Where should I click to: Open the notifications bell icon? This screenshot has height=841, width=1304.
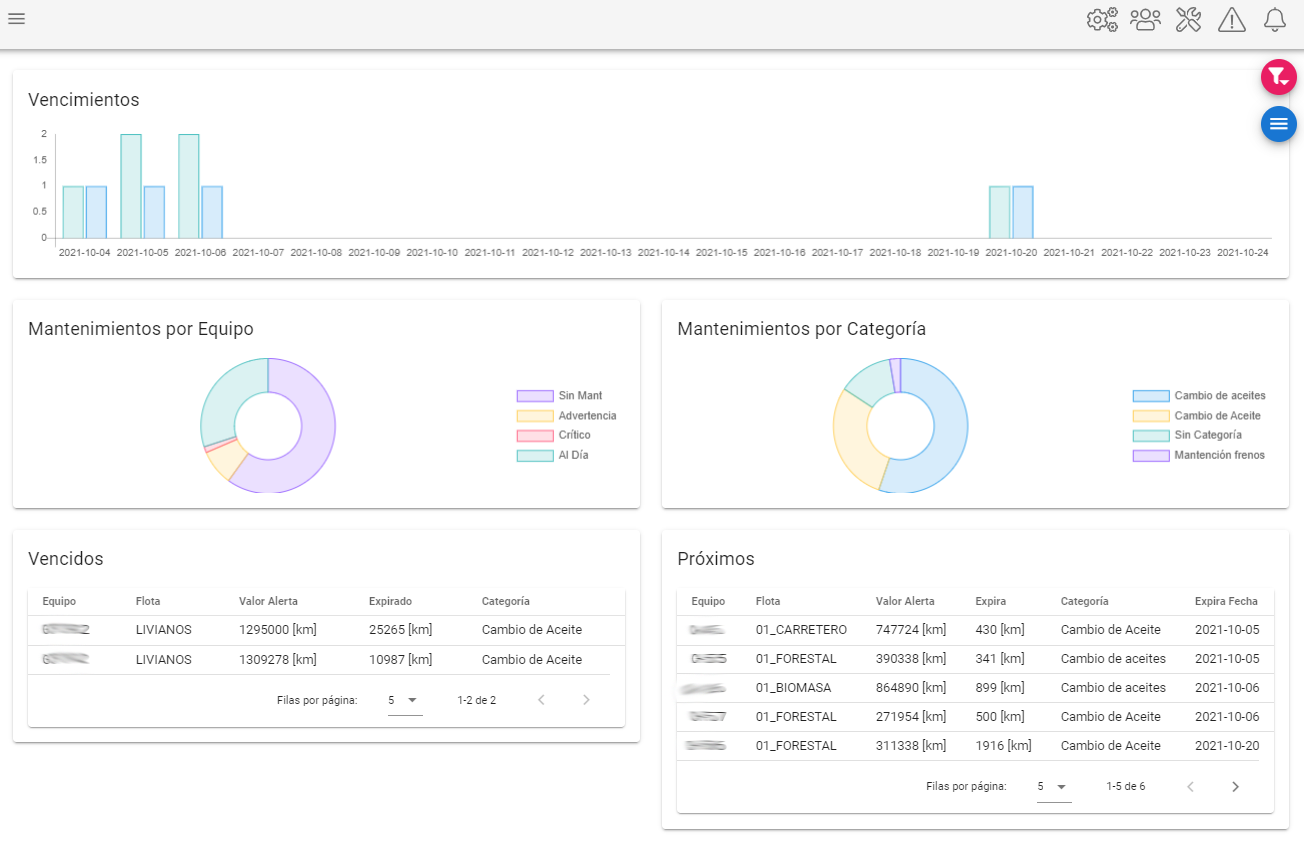coord(1274,19)
